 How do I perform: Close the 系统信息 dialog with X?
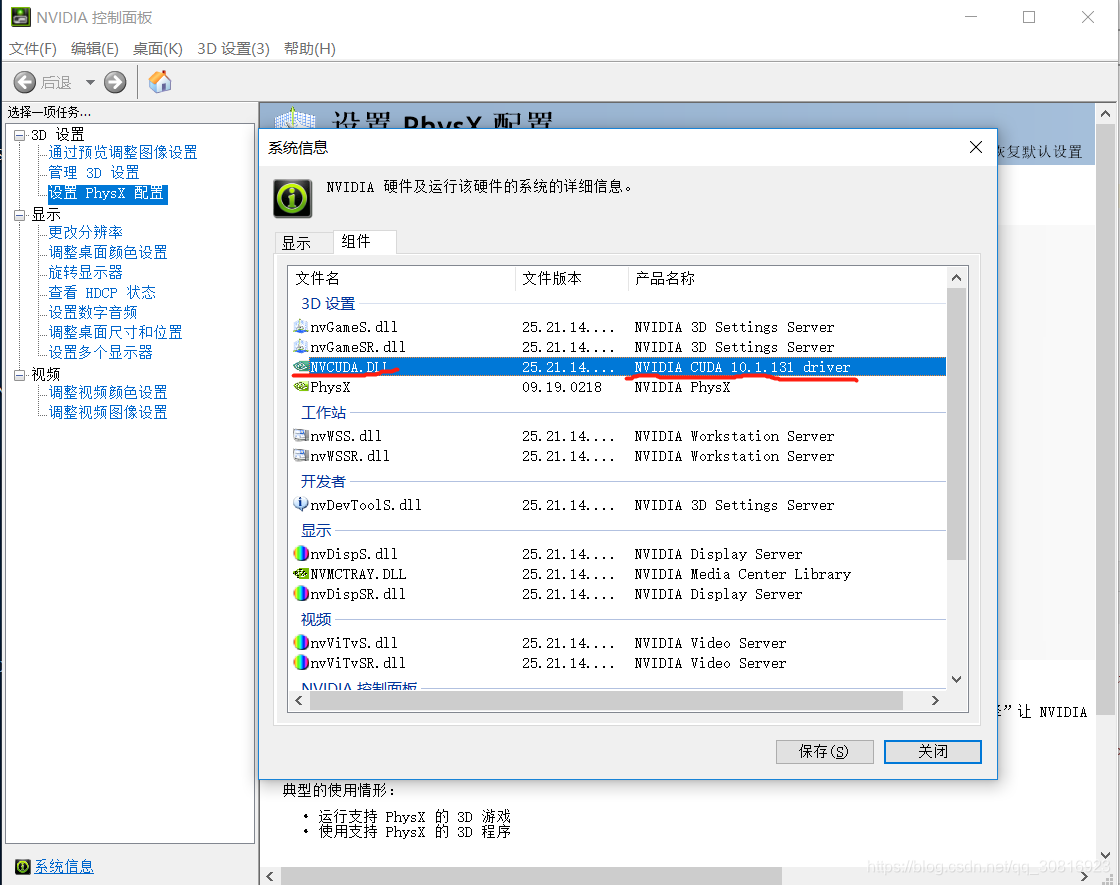coord(976,147)
